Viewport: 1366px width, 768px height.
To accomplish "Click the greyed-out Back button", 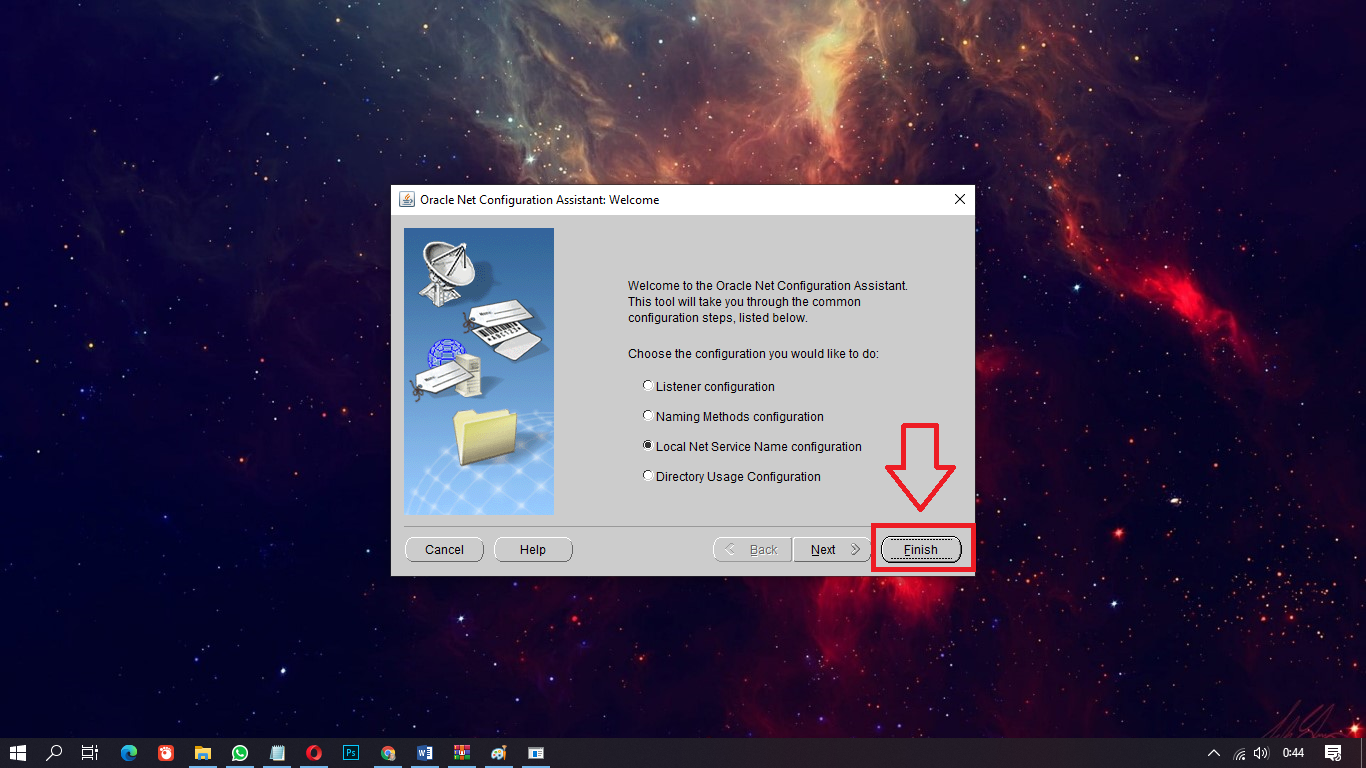I will coord(752,549).
